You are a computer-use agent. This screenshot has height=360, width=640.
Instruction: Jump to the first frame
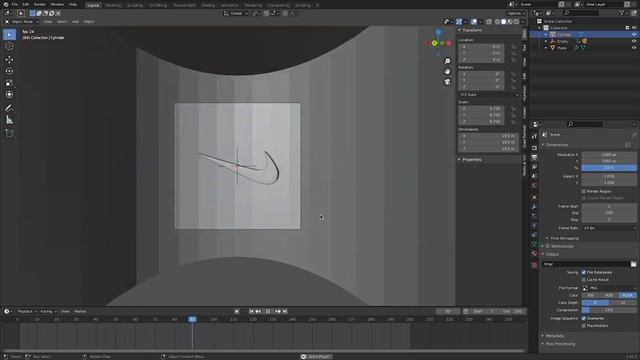coord(251,311)
